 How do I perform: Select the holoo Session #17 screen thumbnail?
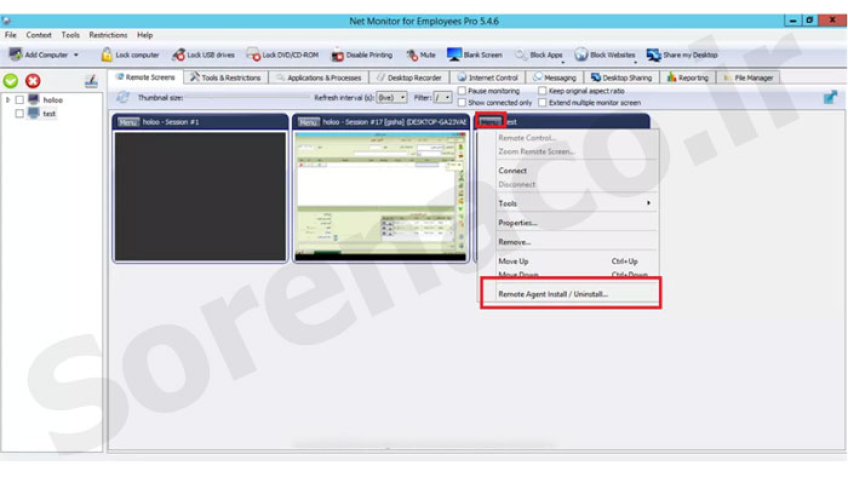(x=380, y=196)
